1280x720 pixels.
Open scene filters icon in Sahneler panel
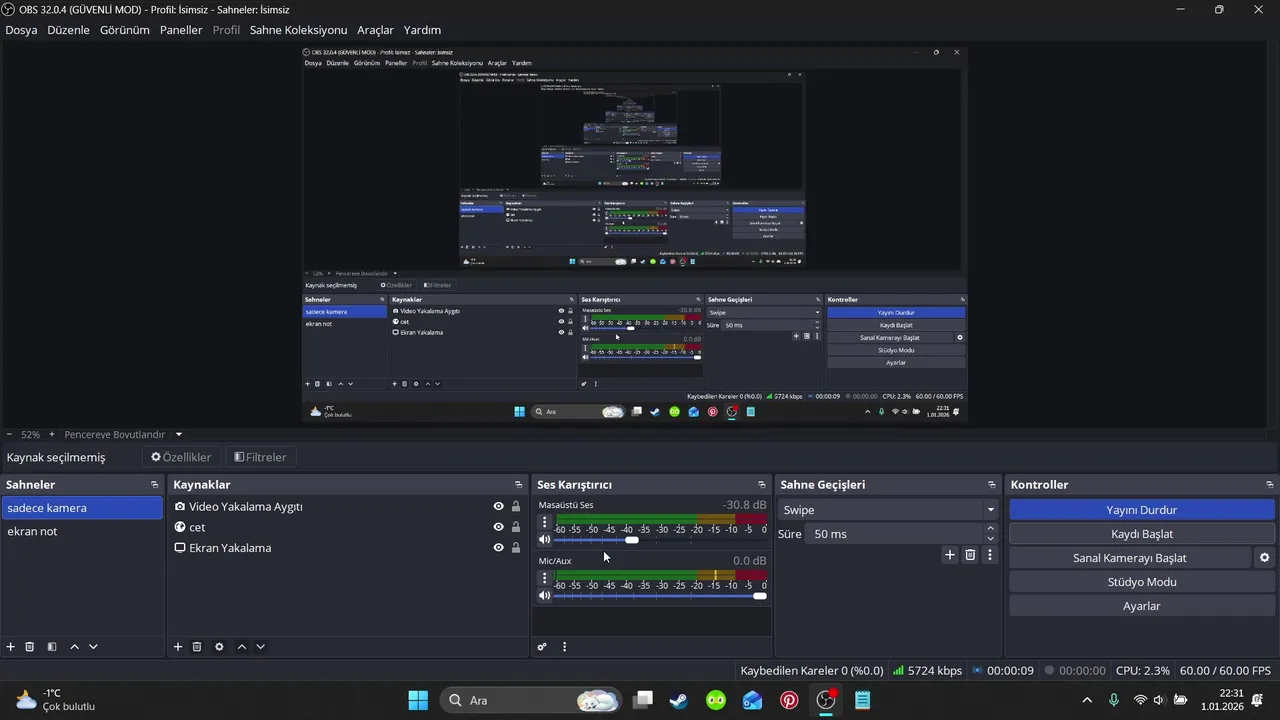click(52, 647)
